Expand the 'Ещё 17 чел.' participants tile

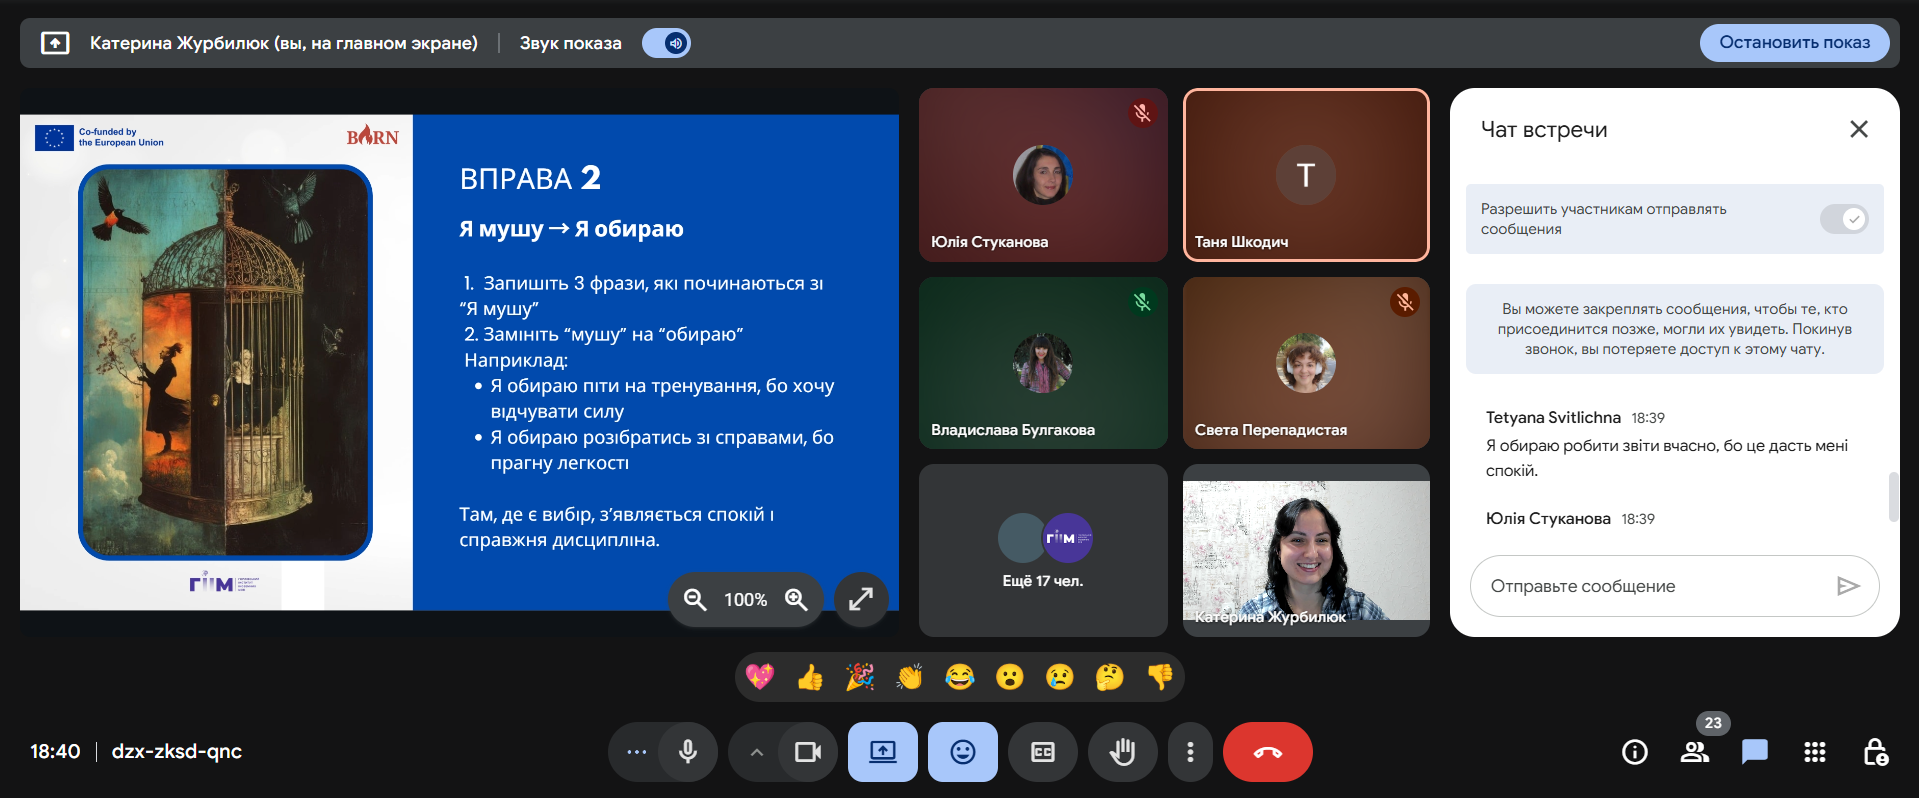click(x=1042, y=550)
